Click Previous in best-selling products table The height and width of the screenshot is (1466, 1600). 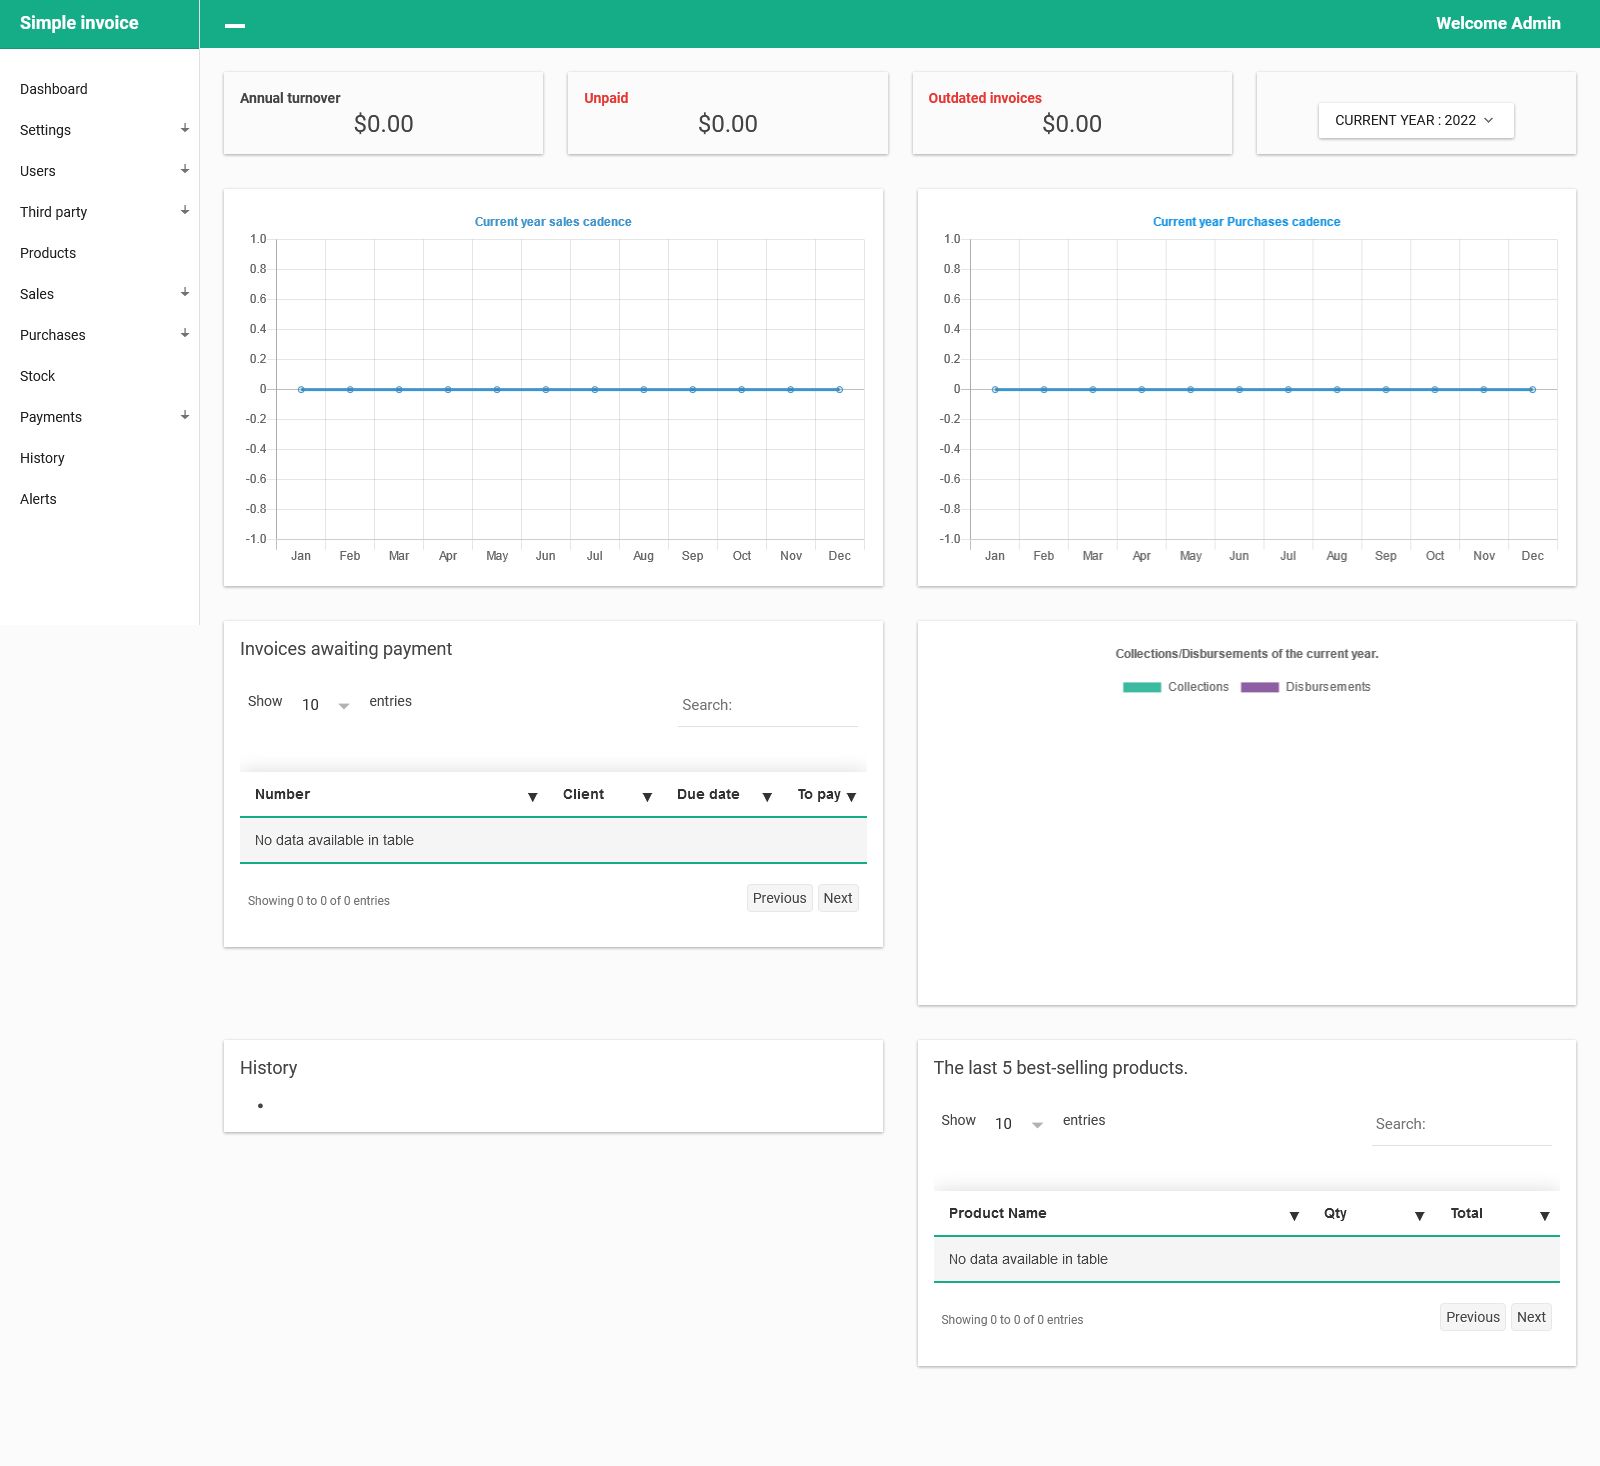1472,1317
